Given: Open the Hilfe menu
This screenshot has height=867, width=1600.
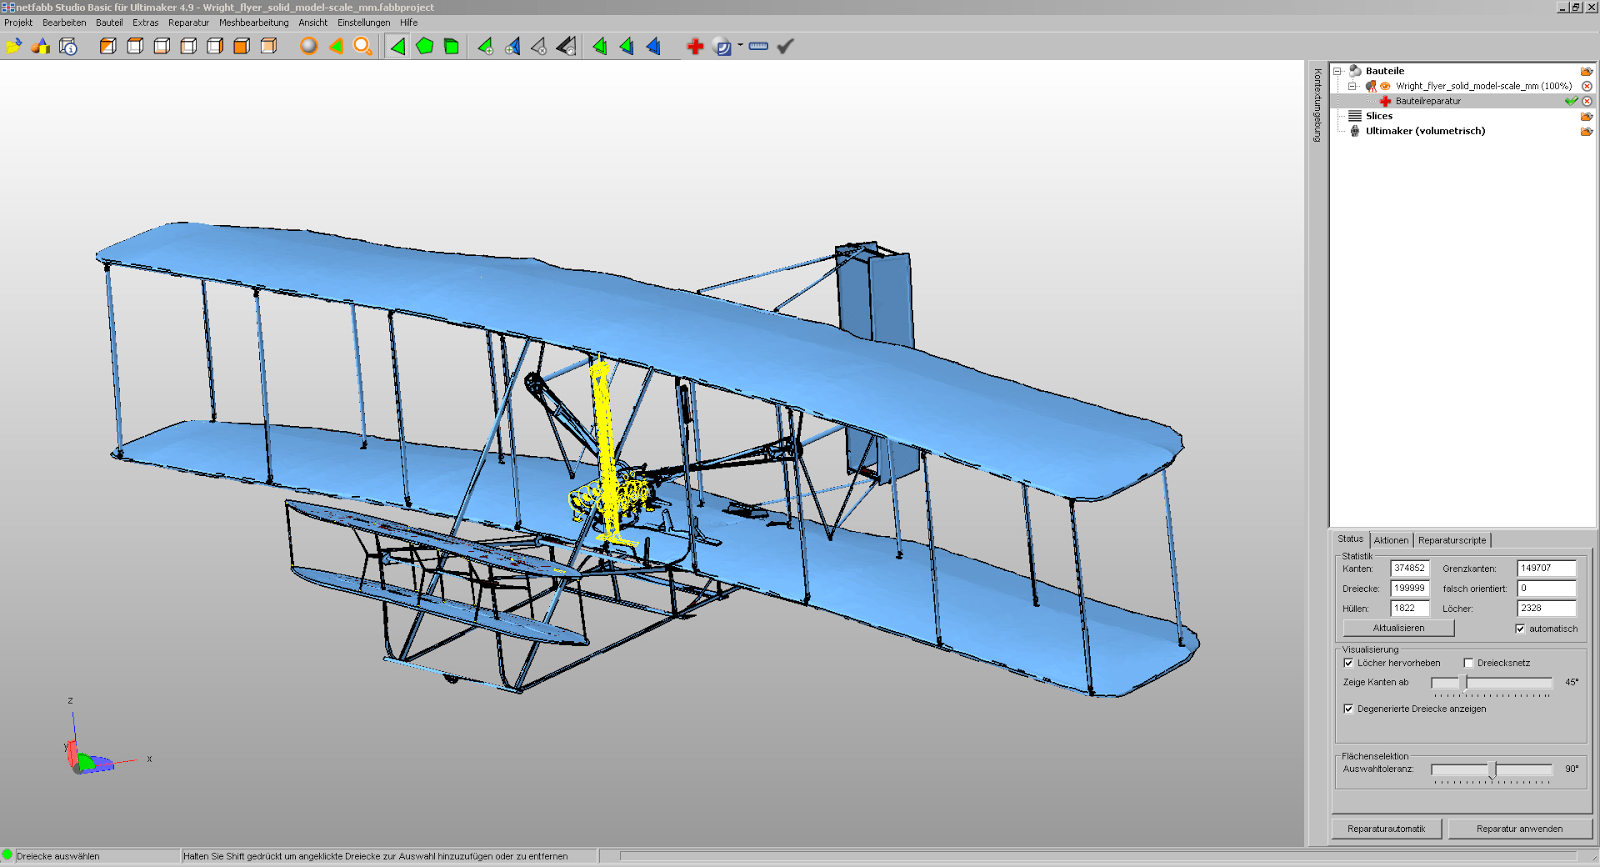Looking at the screenshot, I should pyautogui.click(x=409, y=23).
